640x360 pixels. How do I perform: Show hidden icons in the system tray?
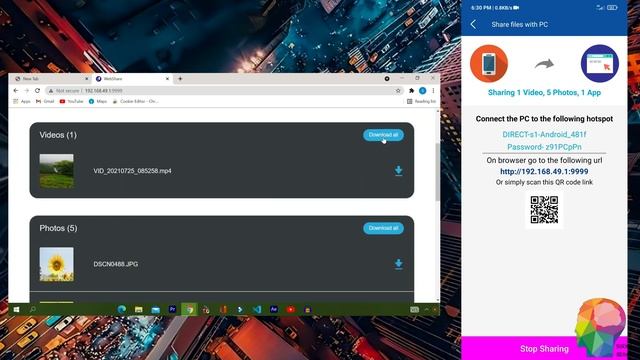click(x=426, y=310)
